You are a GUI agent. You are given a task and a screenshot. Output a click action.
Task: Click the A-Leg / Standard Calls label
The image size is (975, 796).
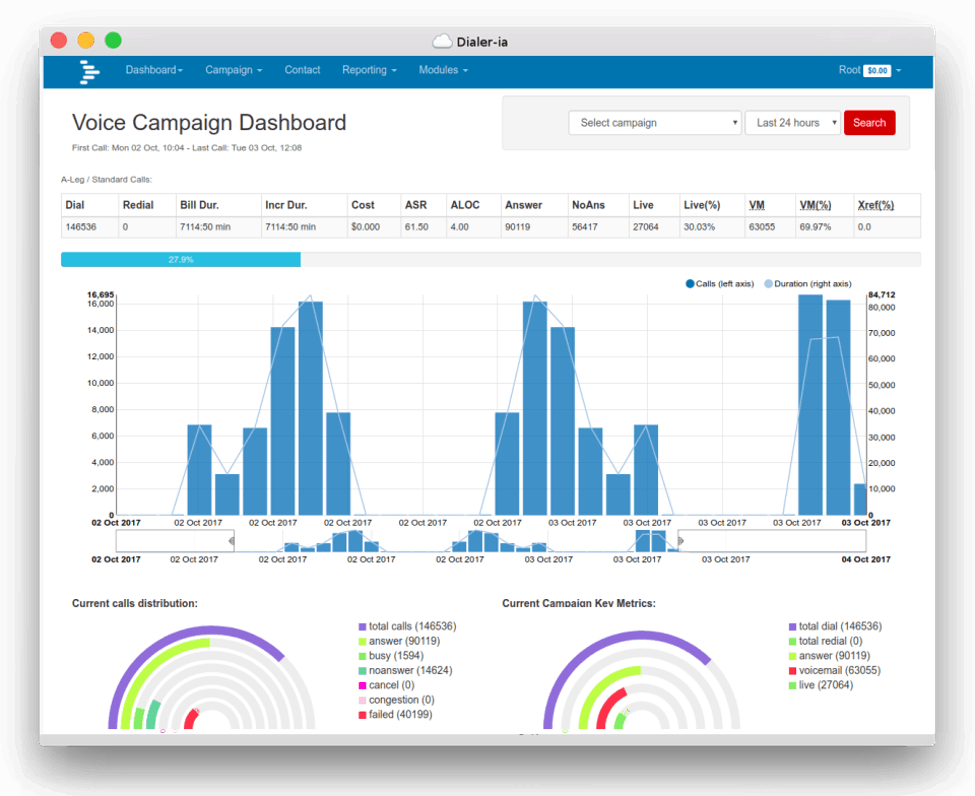(x=106, y=180)
